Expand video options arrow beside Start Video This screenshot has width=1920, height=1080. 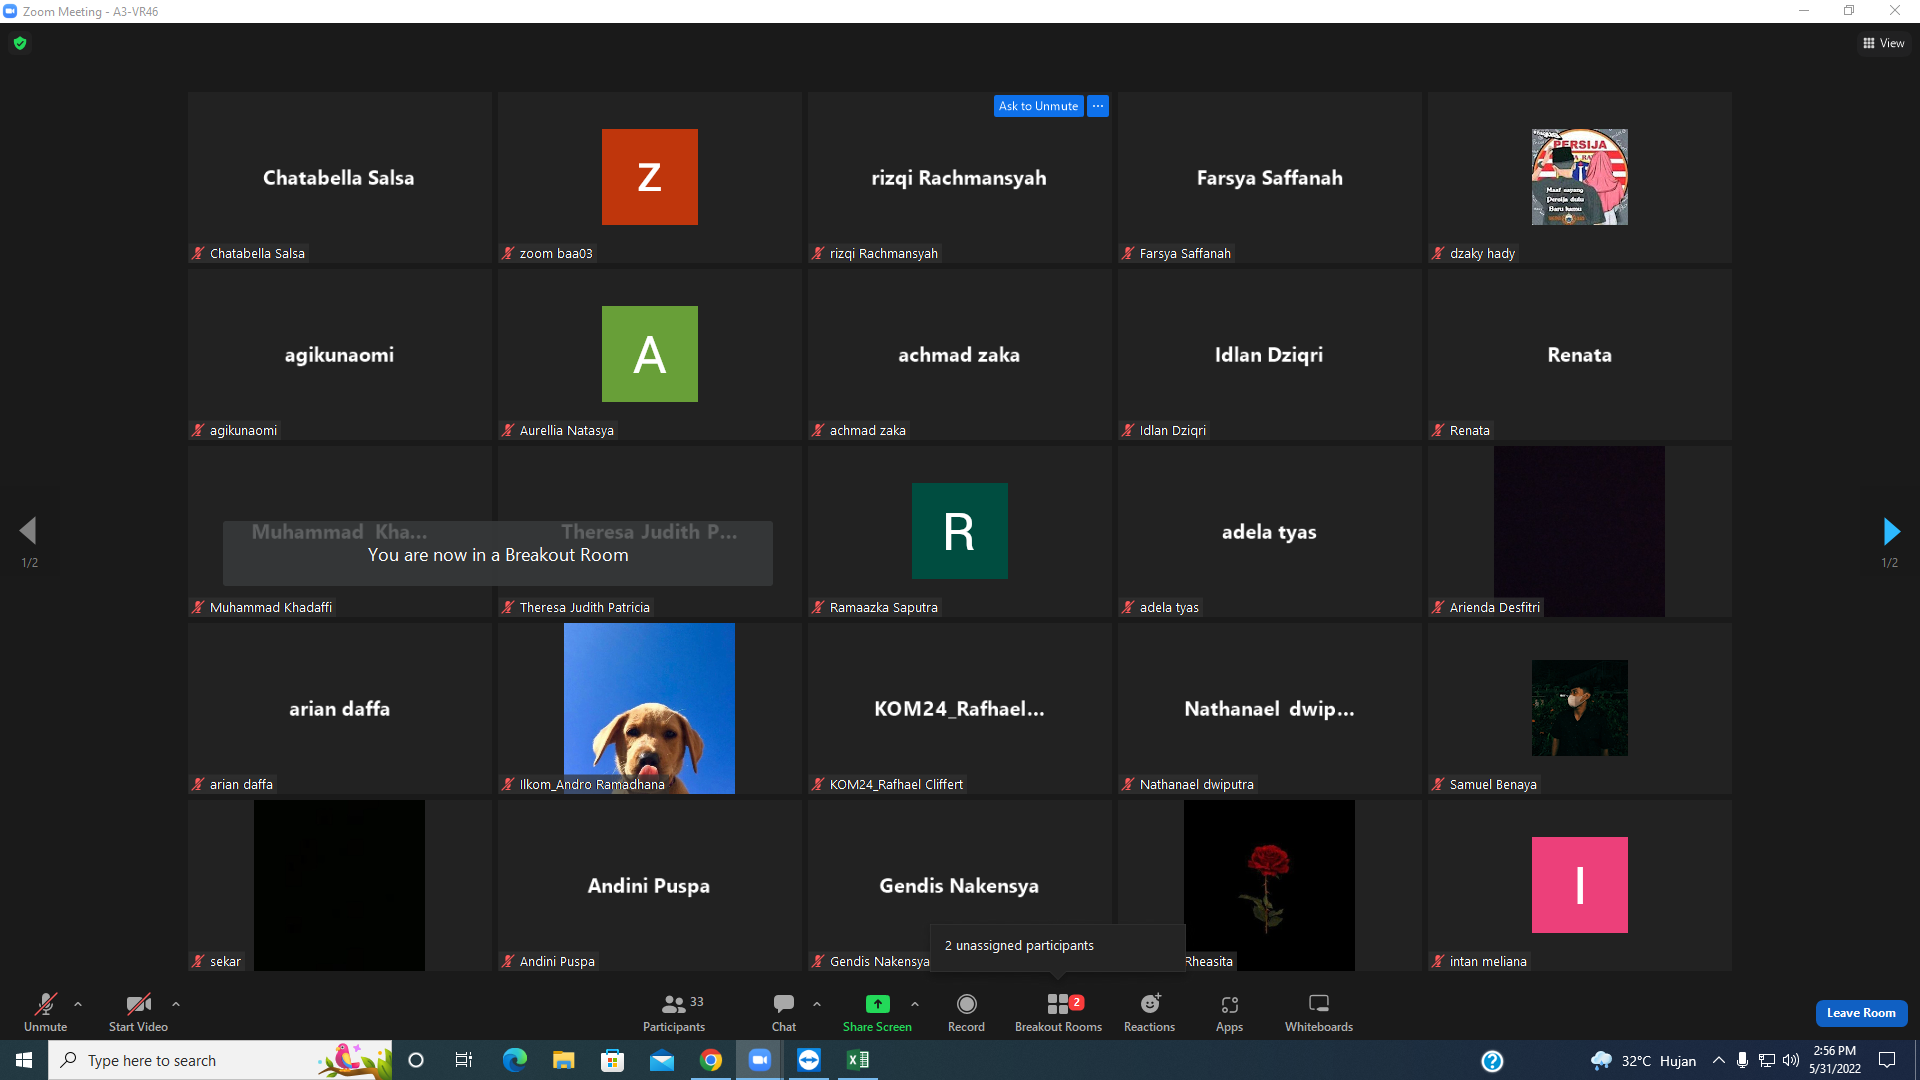(176, 1004)
